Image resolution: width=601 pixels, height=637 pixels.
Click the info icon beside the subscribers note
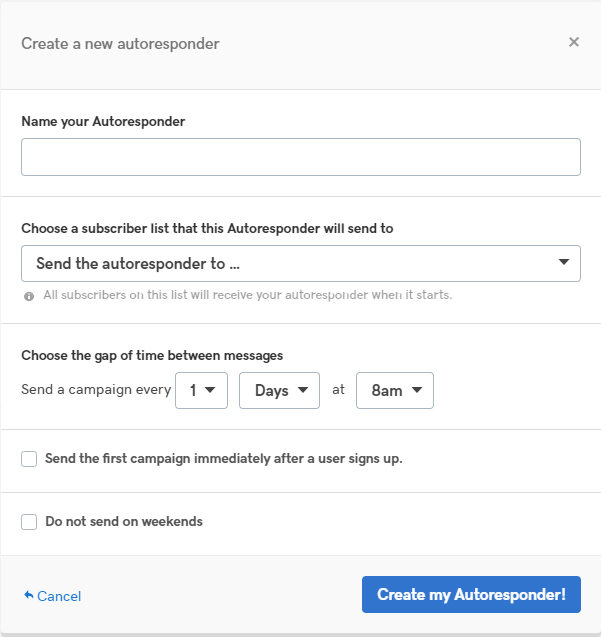(29, 296)
